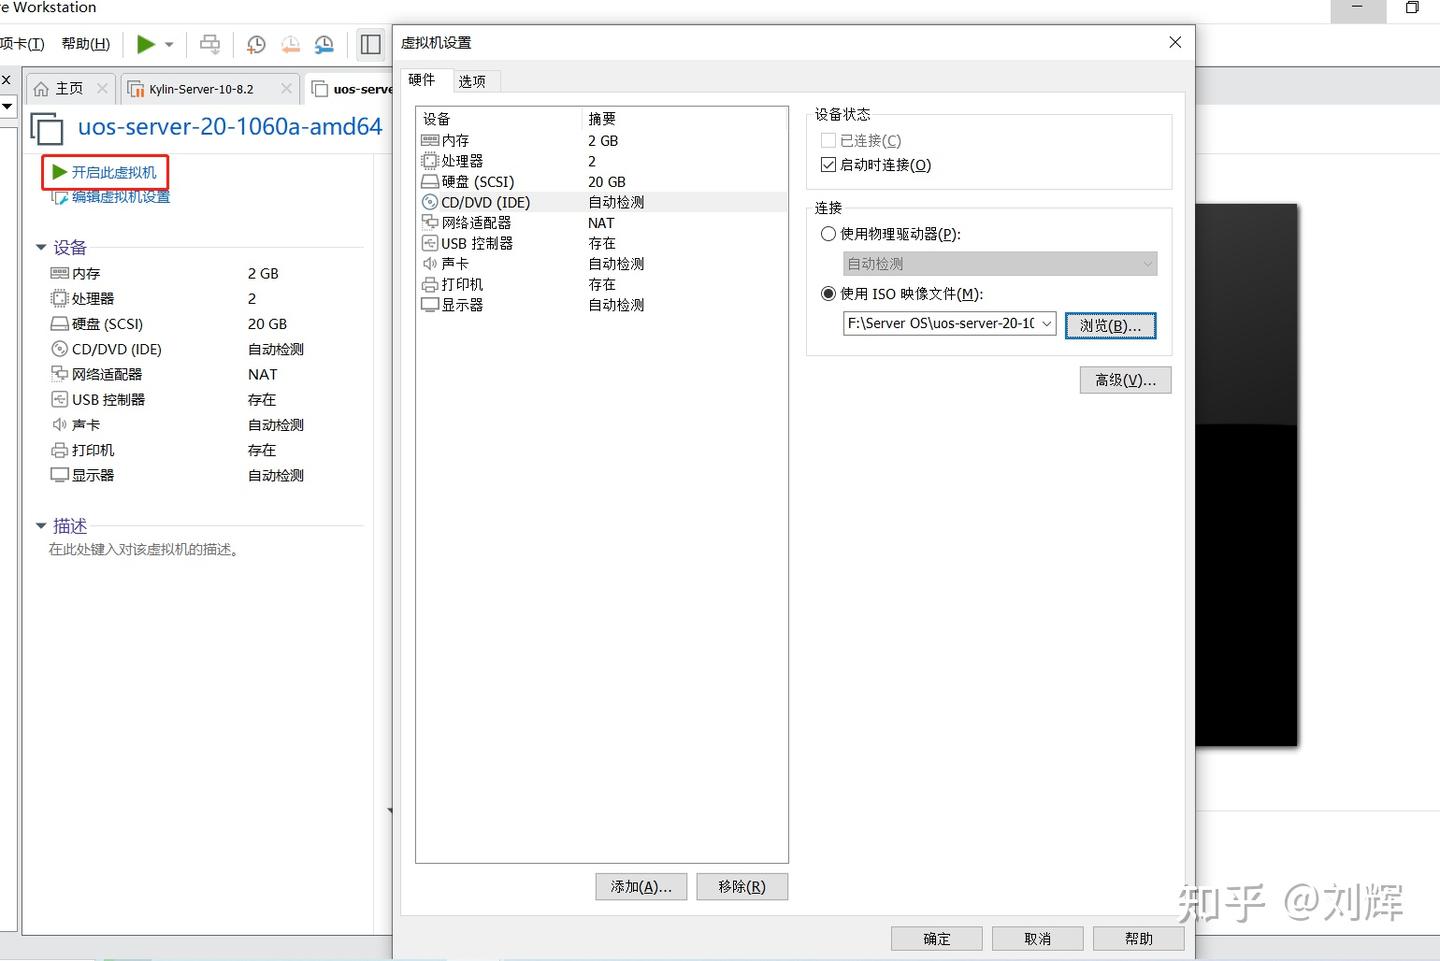Uncheck 启动时连接 option

pyautogui.click(x=828, y=164)
